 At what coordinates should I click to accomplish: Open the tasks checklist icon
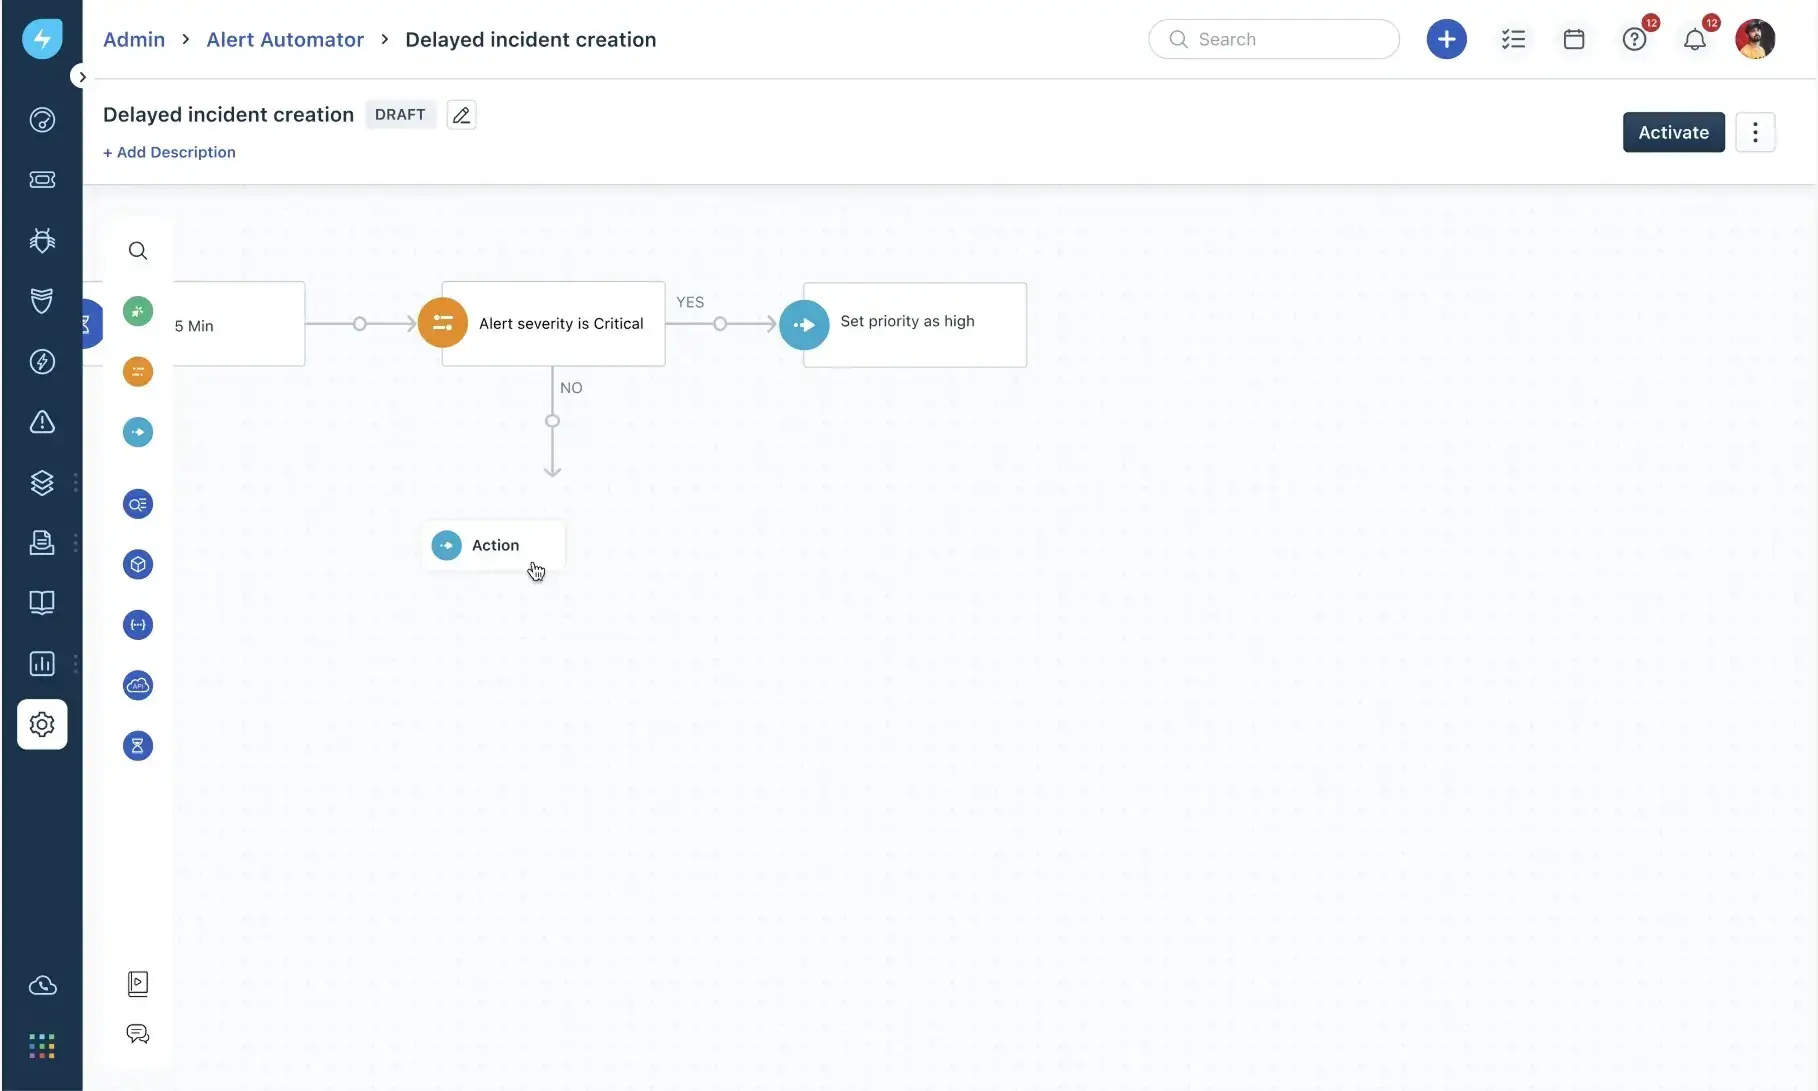(x=1513, y=40)
